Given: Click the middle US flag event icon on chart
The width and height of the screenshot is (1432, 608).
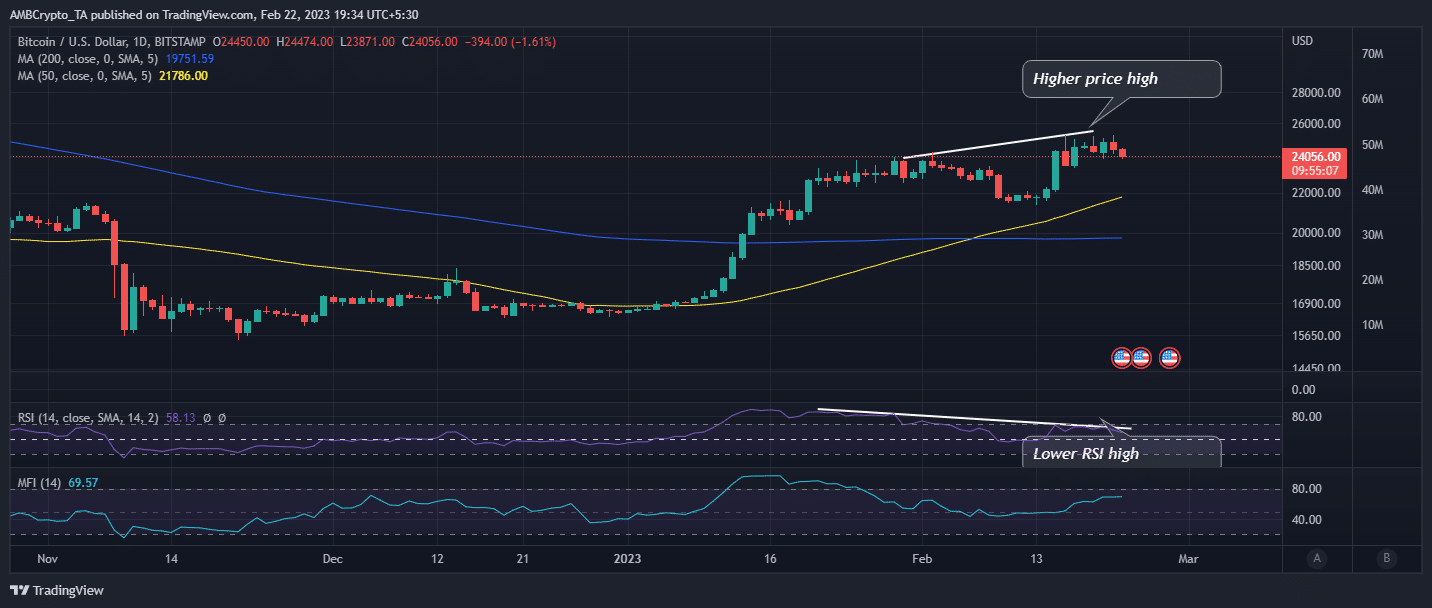Looking at the screenshot, I should pos(1141,357).
